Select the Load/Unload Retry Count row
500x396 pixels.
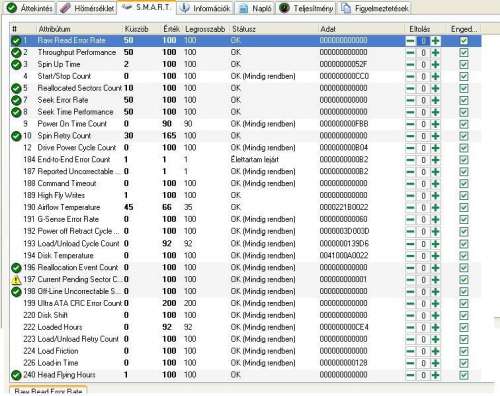[x=246, y=339]
